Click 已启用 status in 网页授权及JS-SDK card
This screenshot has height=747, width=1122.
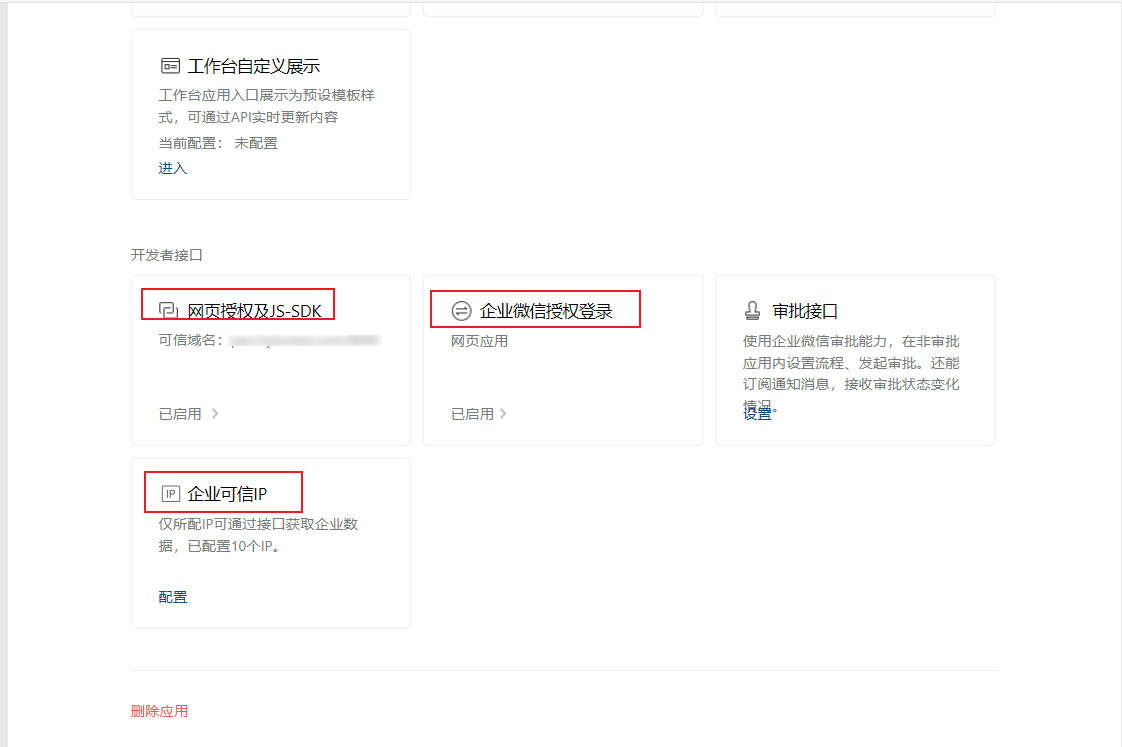(180, 414)
